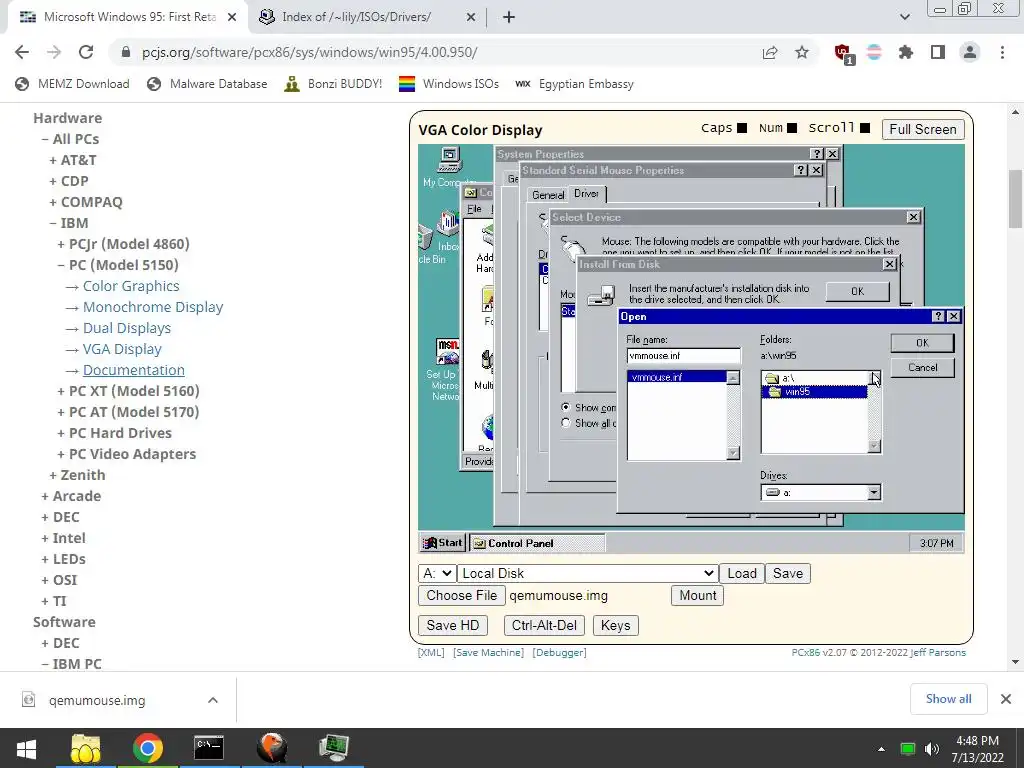
Task: Bookmark page with the star icon
Action: (x=802, y=52)
